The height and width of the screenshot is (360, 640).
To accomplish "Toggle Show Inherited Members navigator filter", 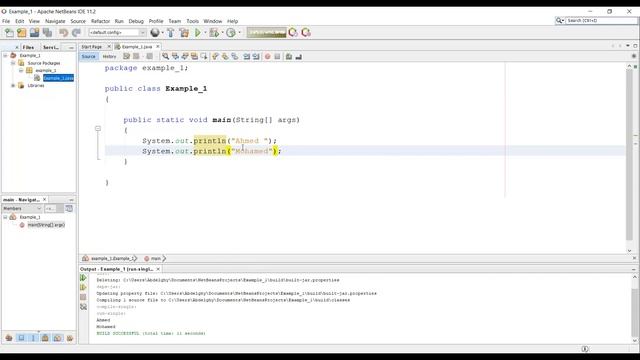I will pyautogui.click(x=9, y=338).
